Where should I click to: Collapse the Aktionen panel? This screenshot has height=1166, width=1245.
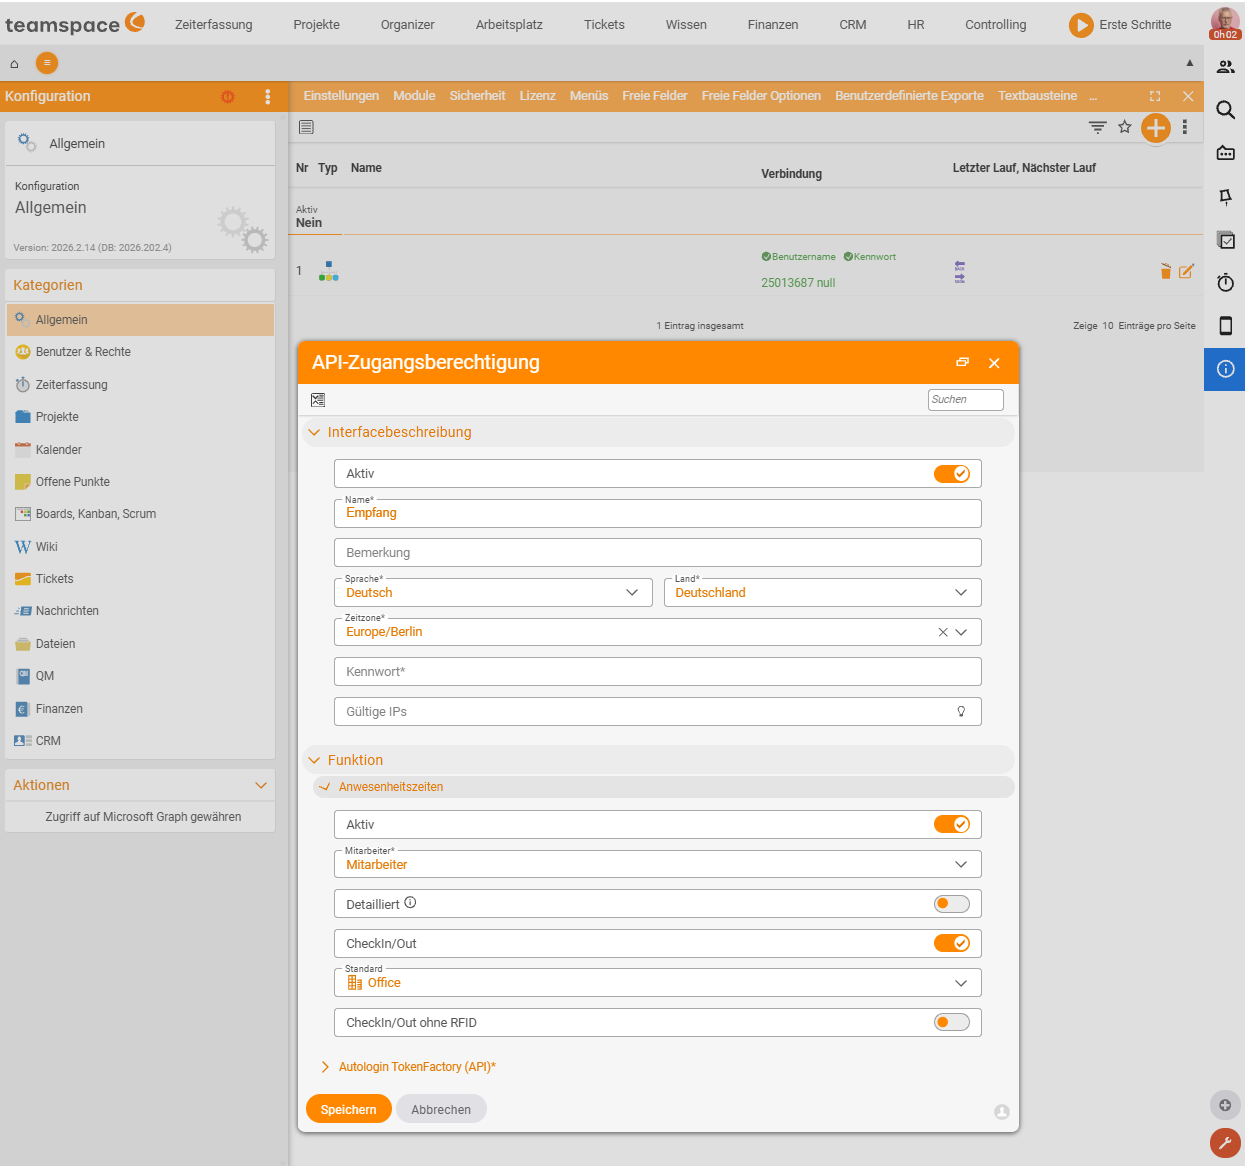[x=261, y=785]
